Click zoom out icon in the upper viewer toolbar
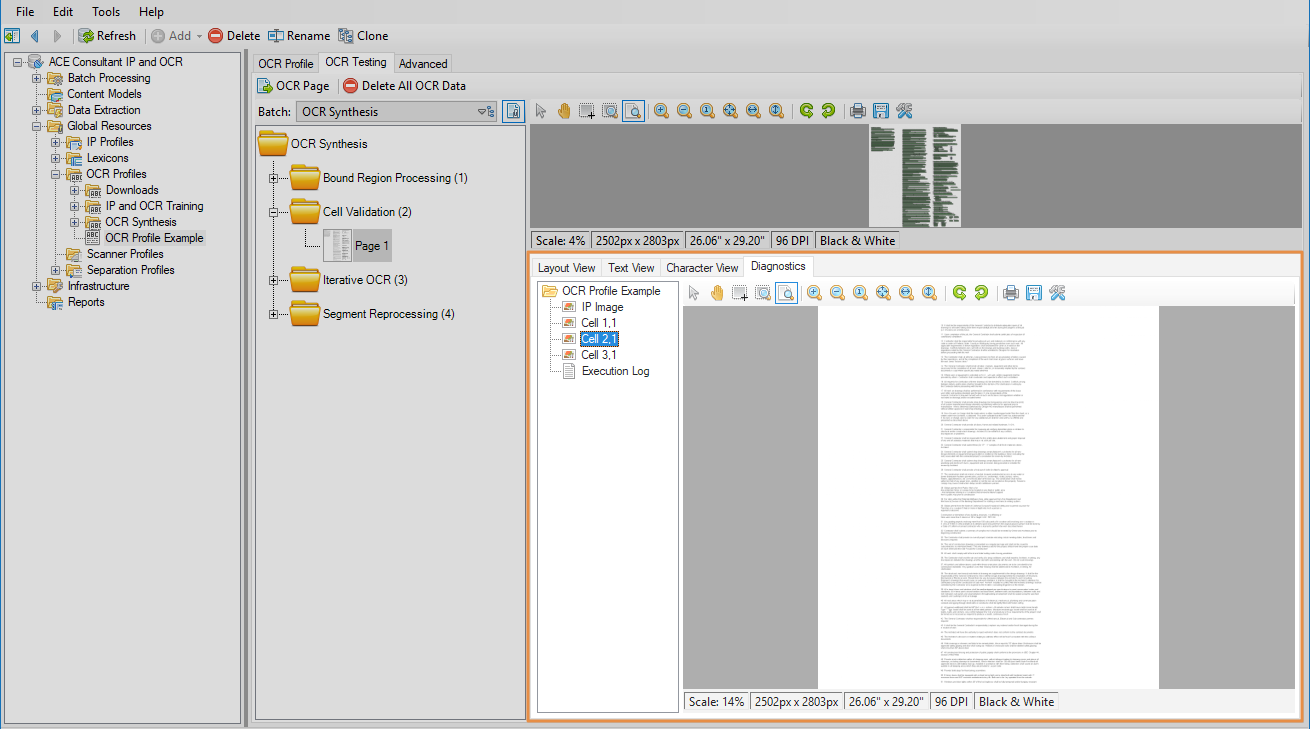This screenshot has width=1310, height=729. tap(684, 111)
